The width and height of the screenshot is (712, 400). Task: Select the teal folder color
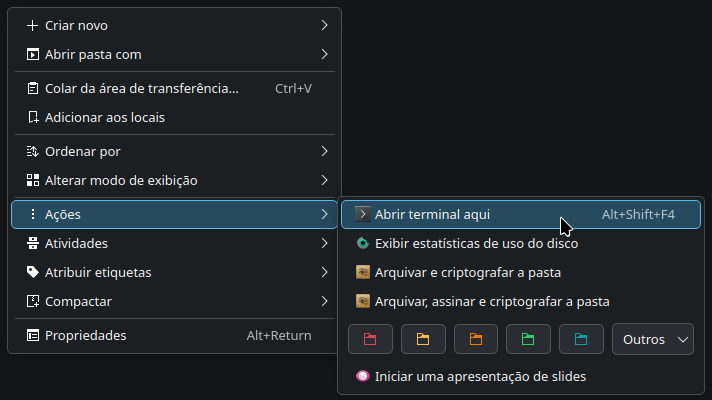pos(581,339)
